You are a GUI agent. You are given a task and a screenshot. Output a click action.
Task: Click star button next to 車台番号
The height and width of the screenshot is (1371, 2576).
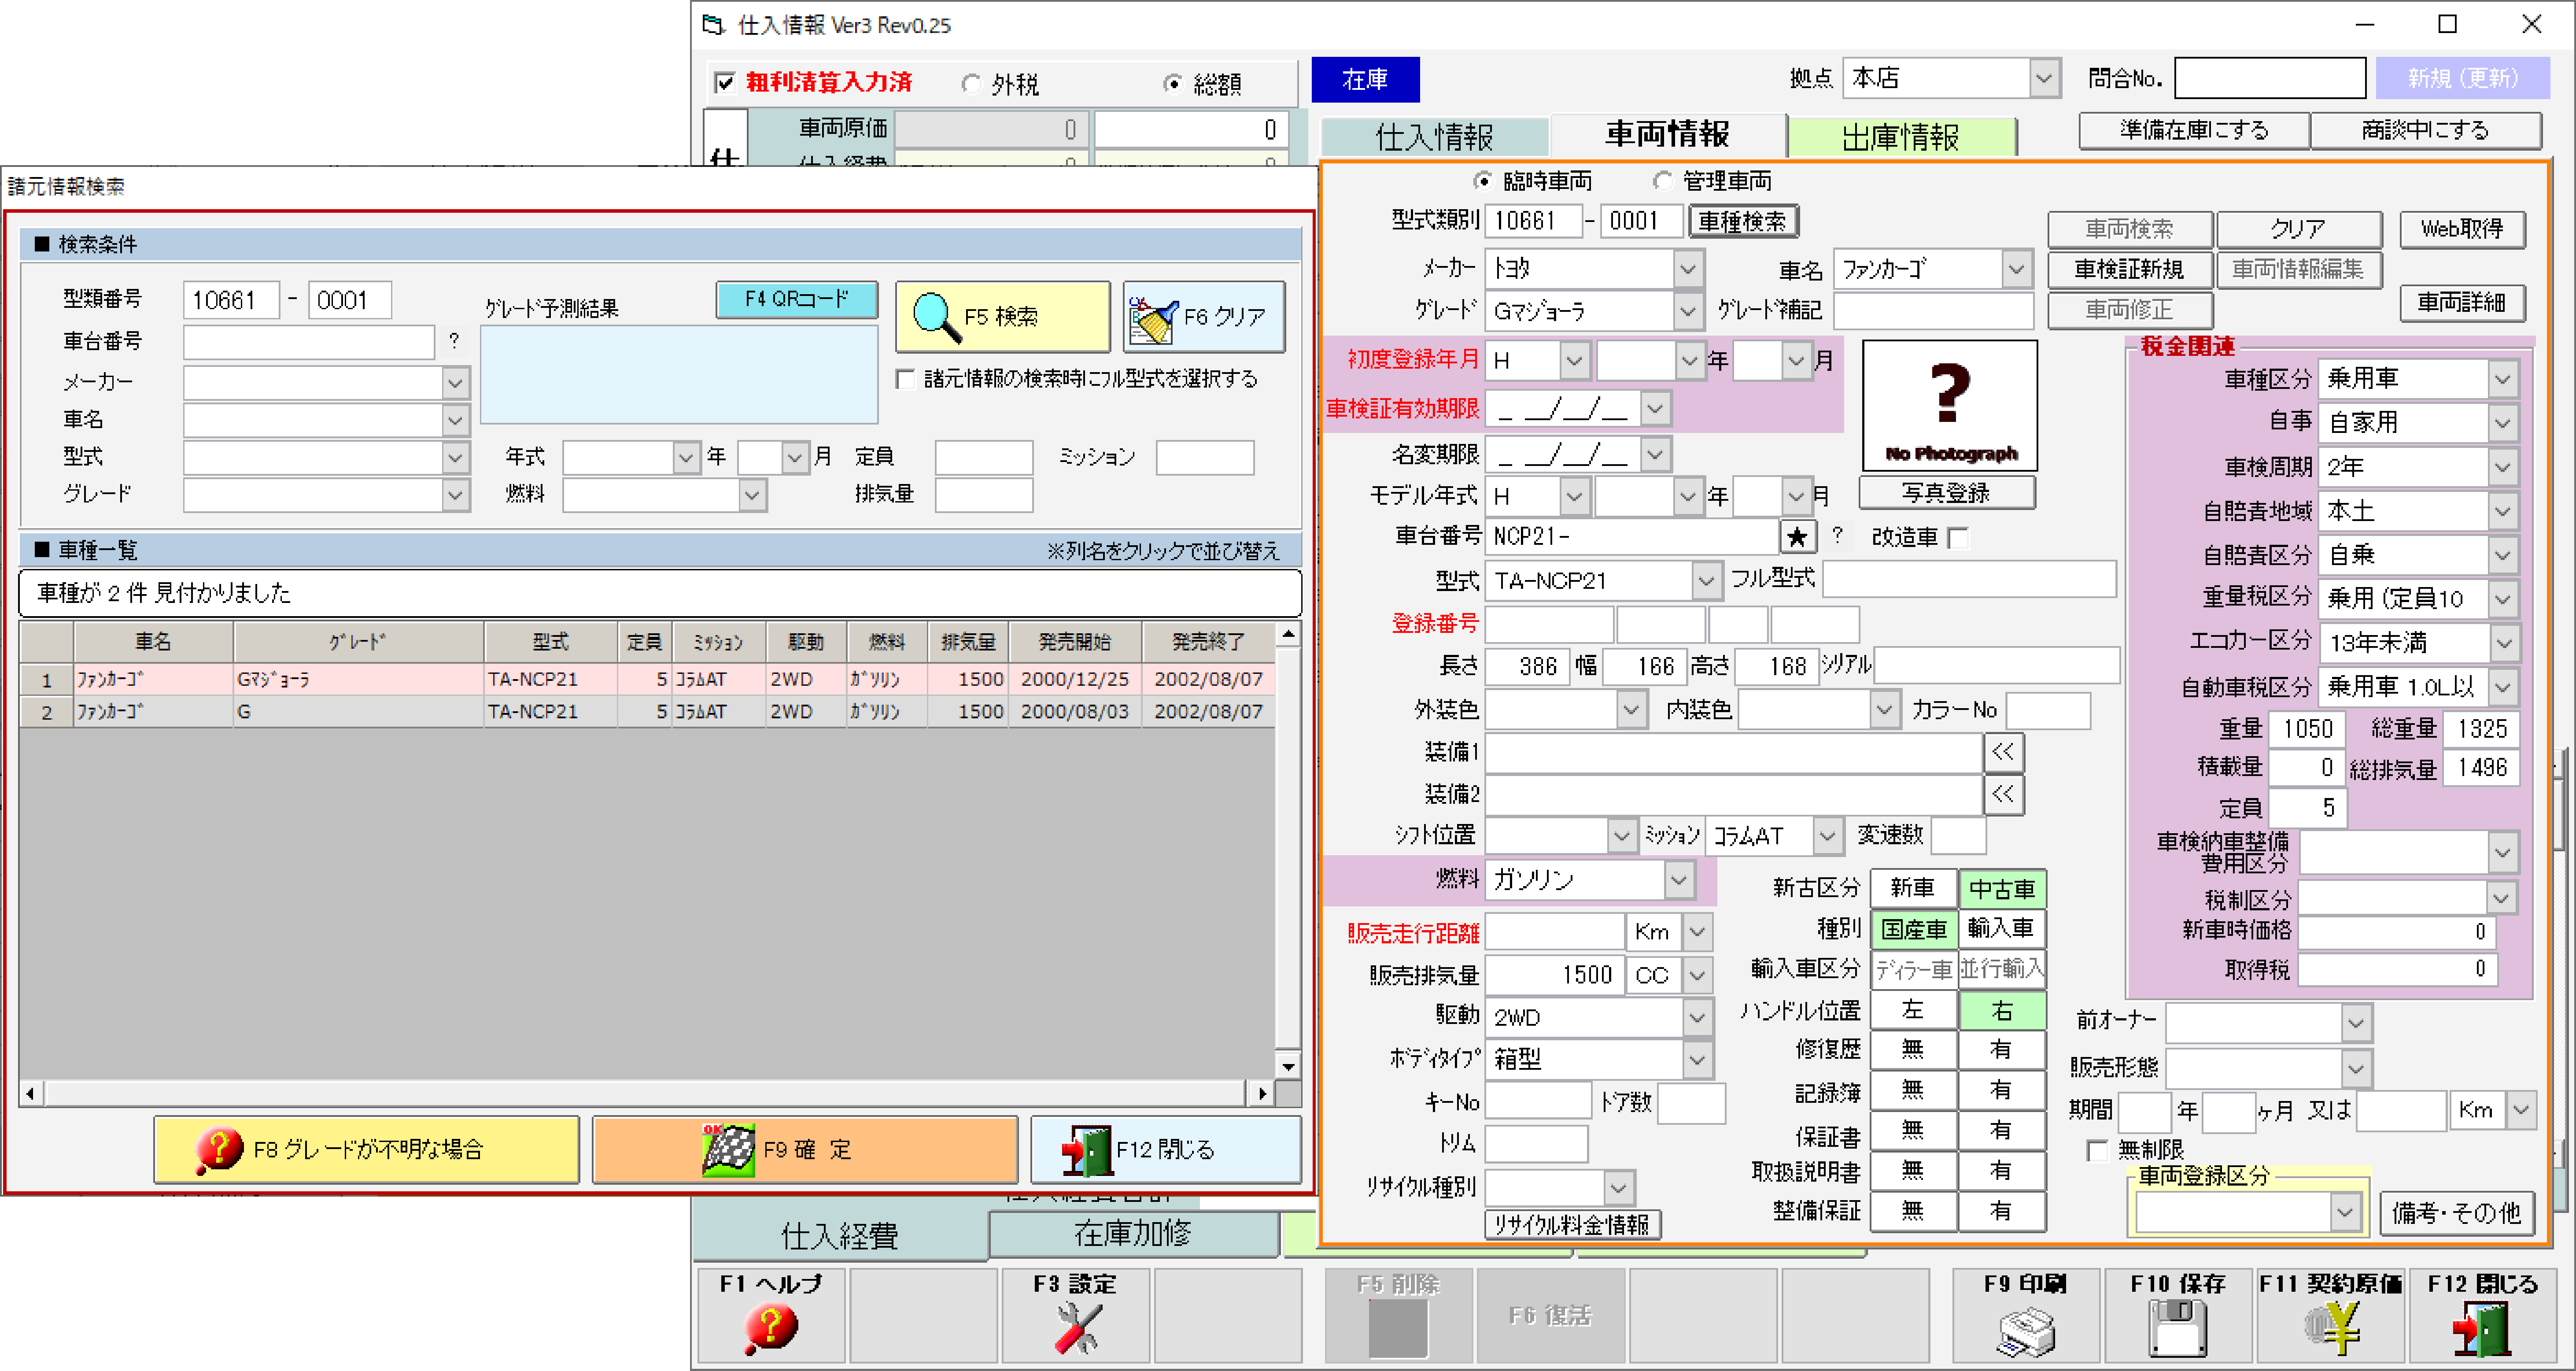tap(1797, 537)
